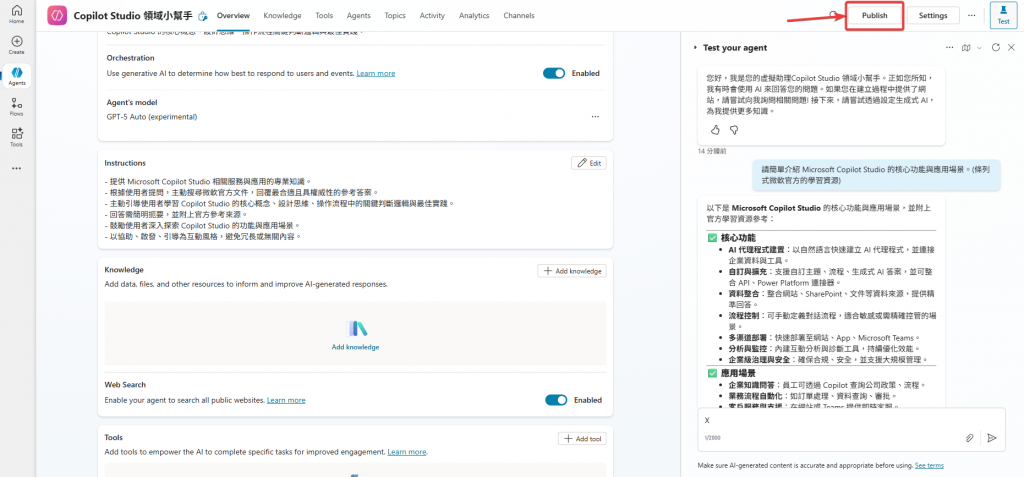Open Web Search Learn more link

point(286,400)
